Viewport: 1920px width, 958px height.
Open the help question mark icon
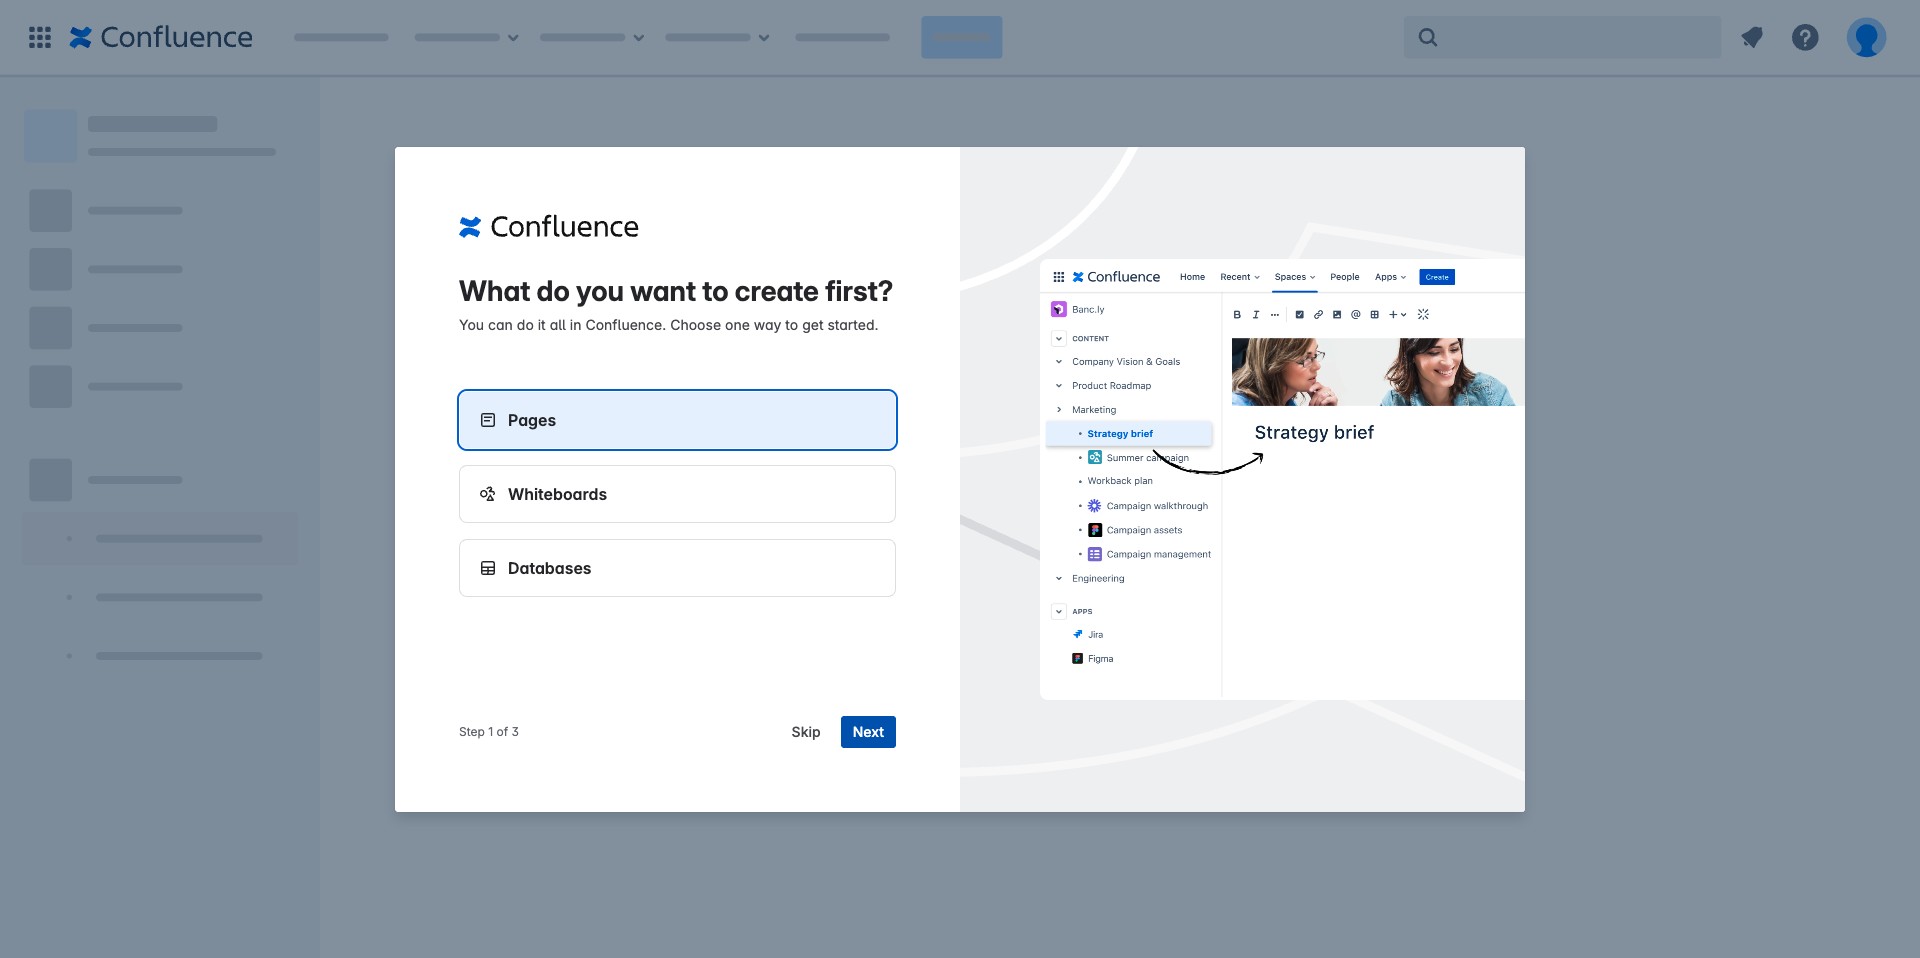[x=1805, y=38]
